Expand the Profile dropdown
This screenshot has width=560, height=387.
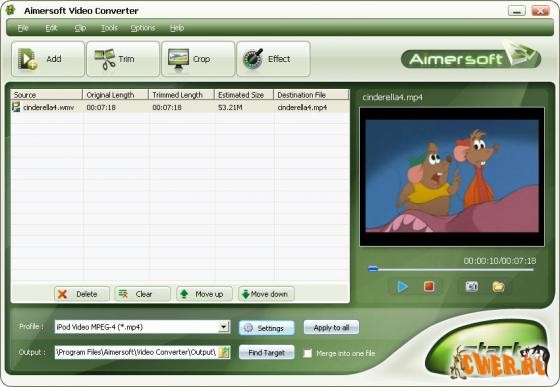tap(224, 327)
